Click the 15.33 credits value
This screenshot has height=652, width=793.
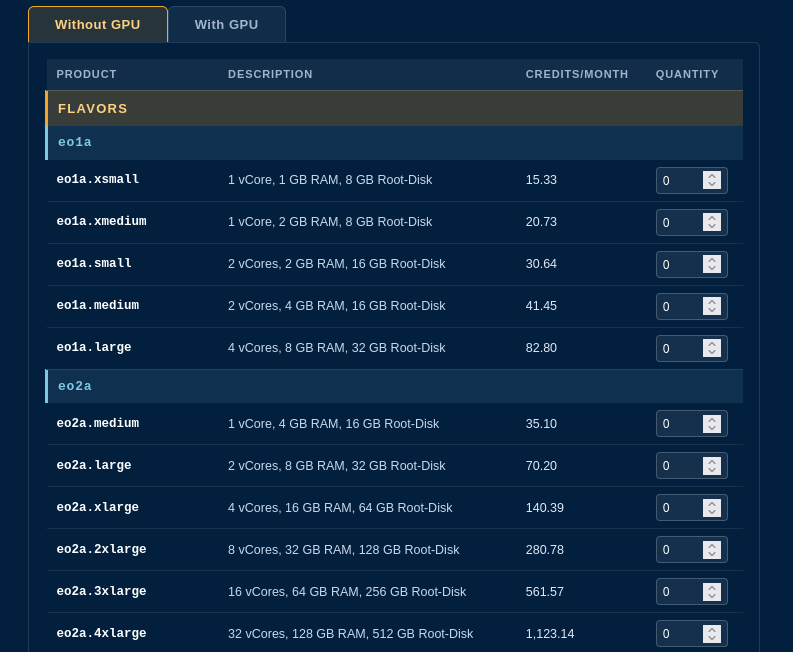click(541, 180)
